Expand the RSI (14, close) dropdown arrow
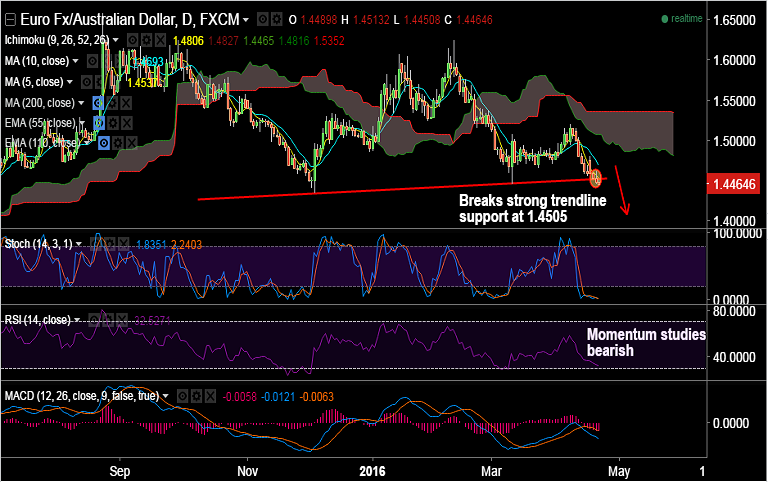768x484 pixels. coord(77,320)
